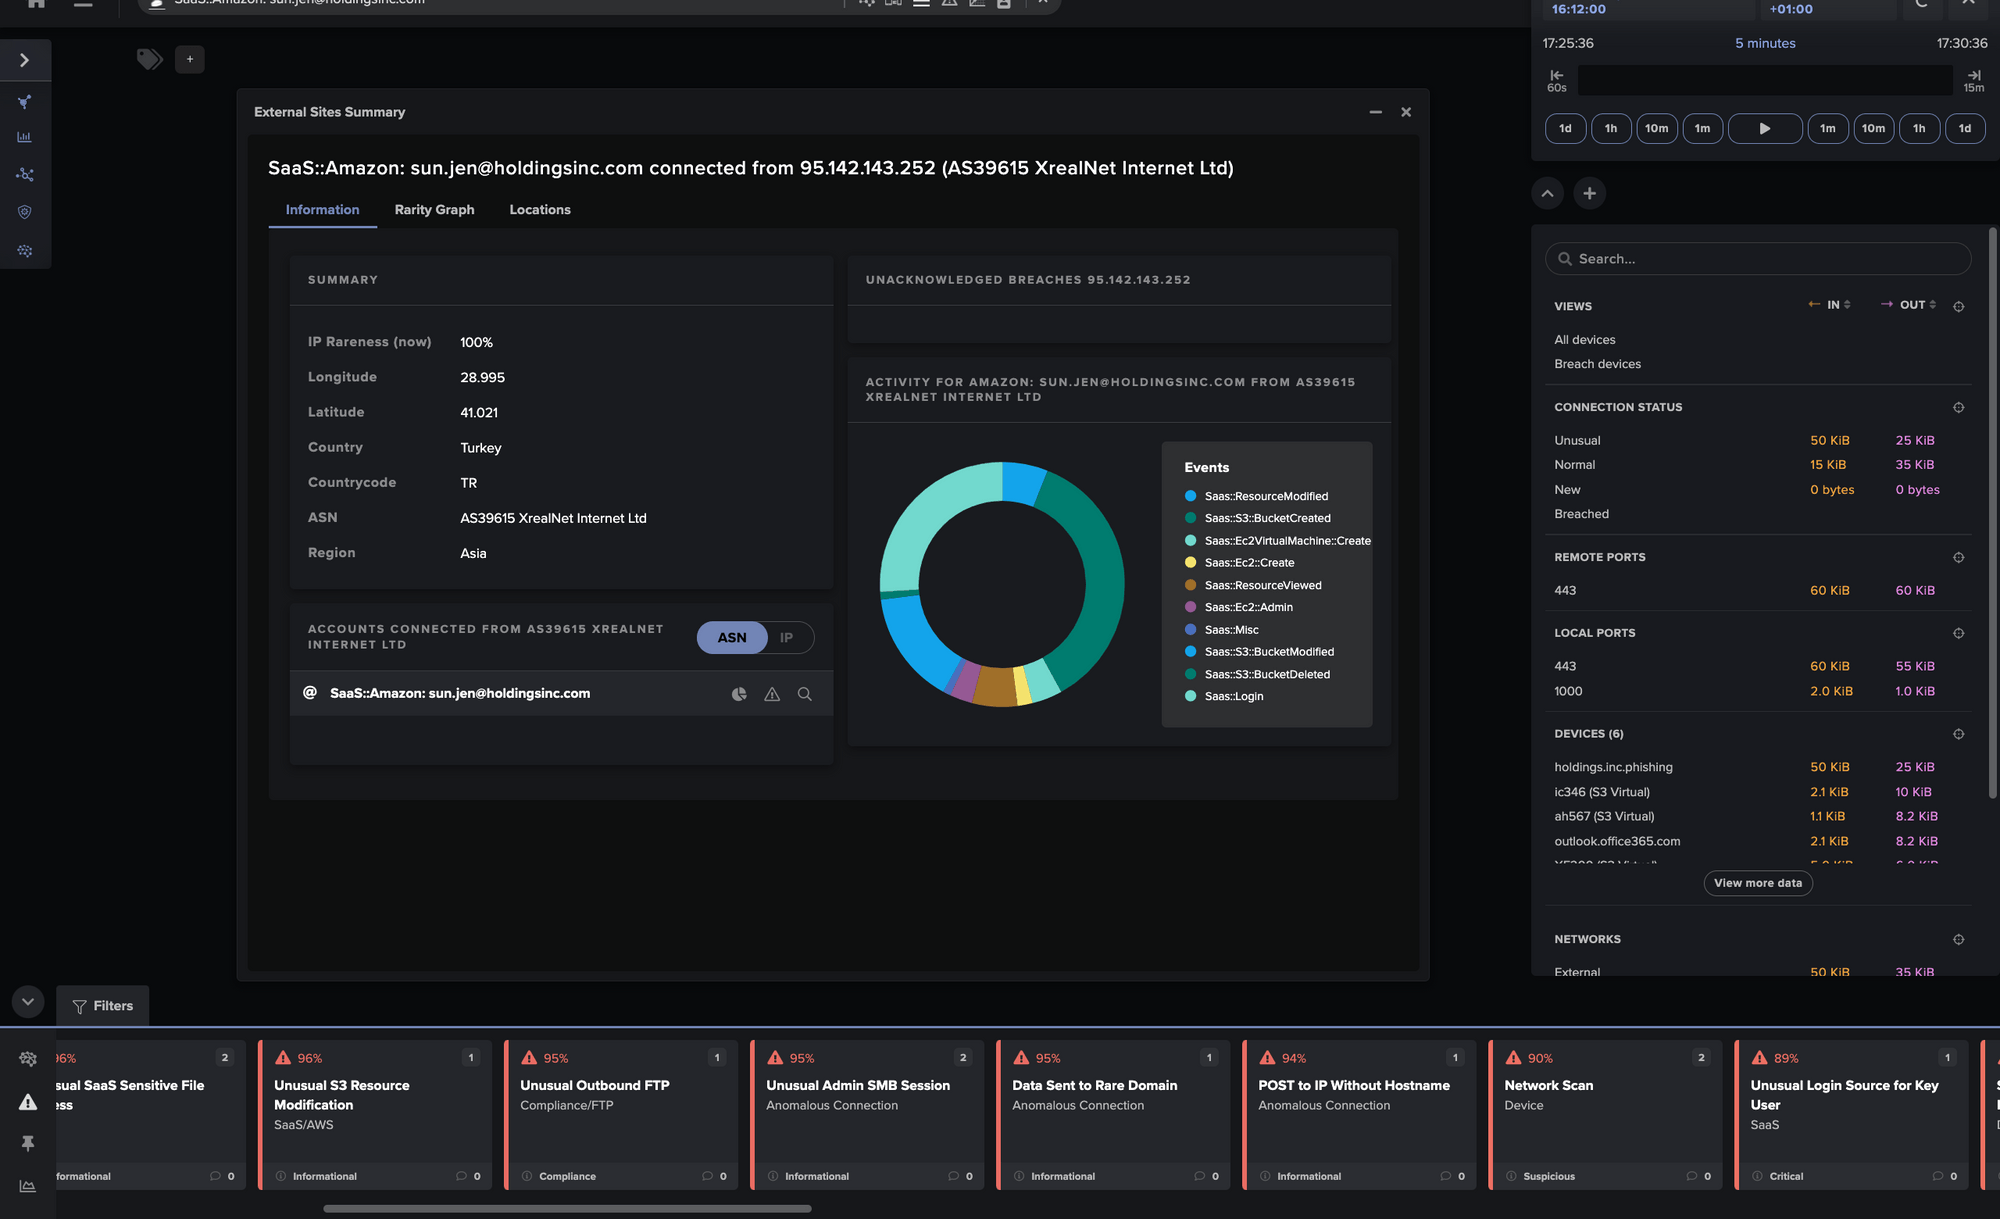
Task: Click the Search input field
Action: point(1760,259)
